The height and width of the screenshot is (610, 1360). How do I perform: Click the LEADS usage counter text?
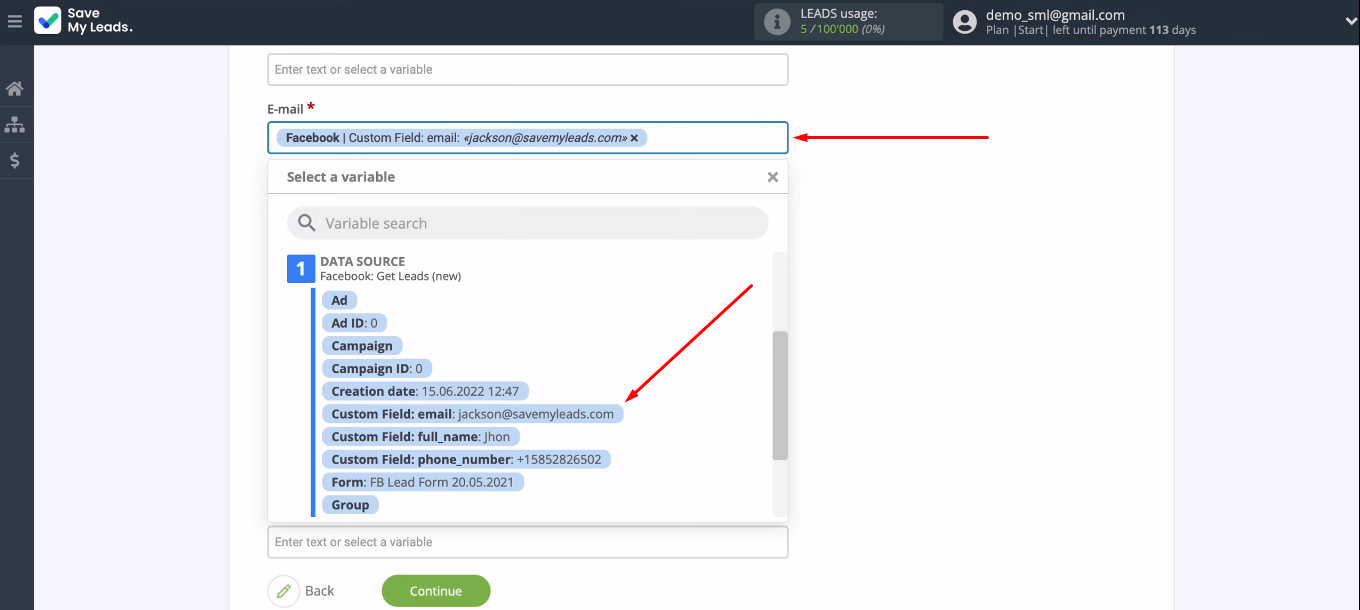(x=845, y=29)
